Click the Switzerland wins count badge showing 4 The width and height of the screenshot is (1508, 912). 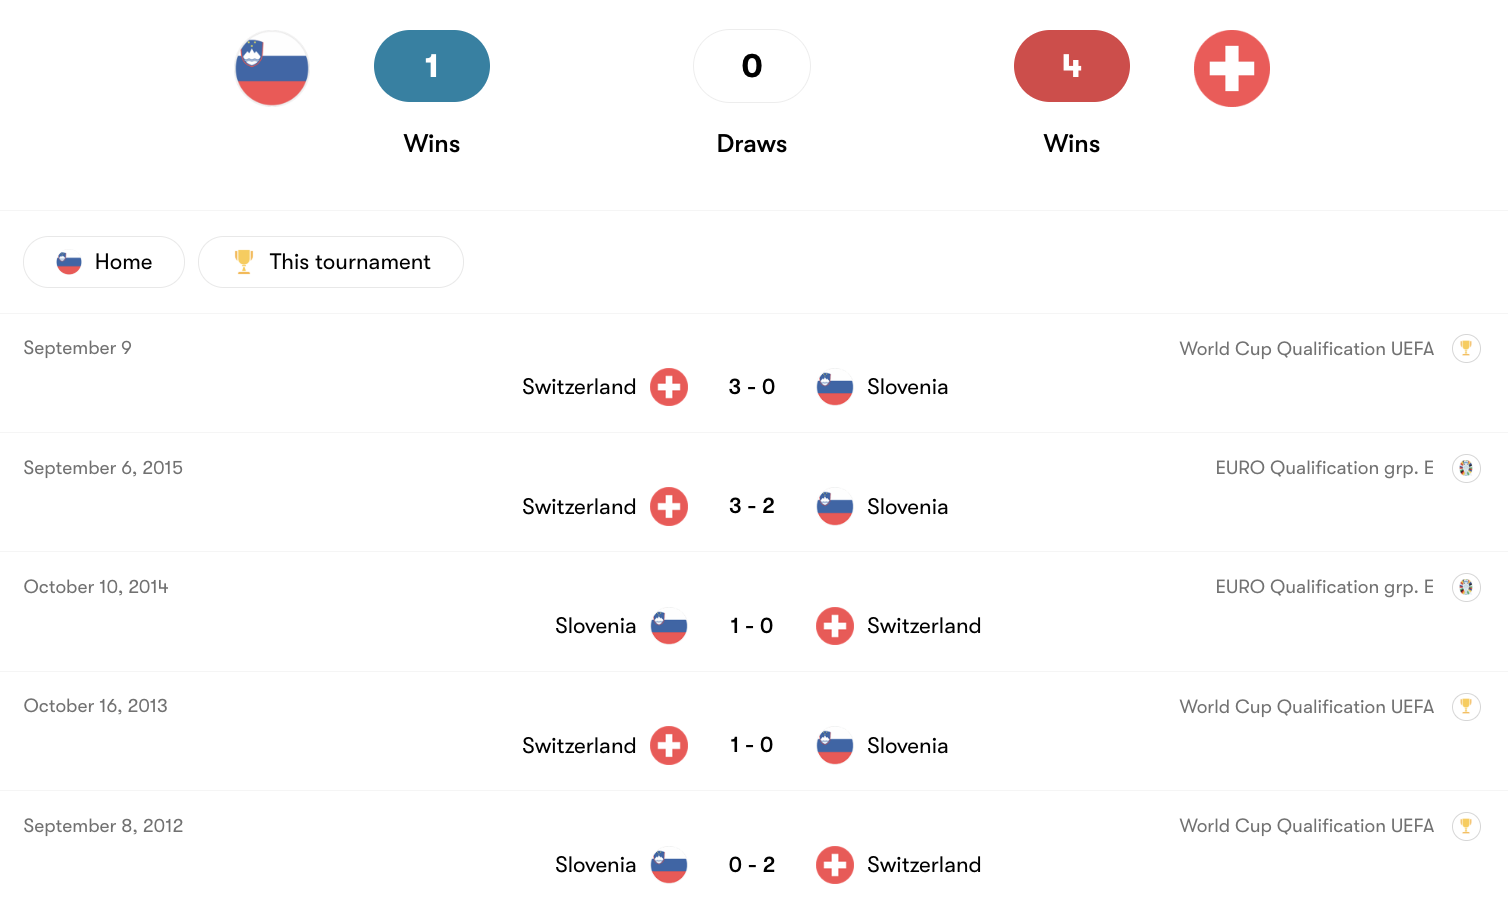pos(1072,66)
